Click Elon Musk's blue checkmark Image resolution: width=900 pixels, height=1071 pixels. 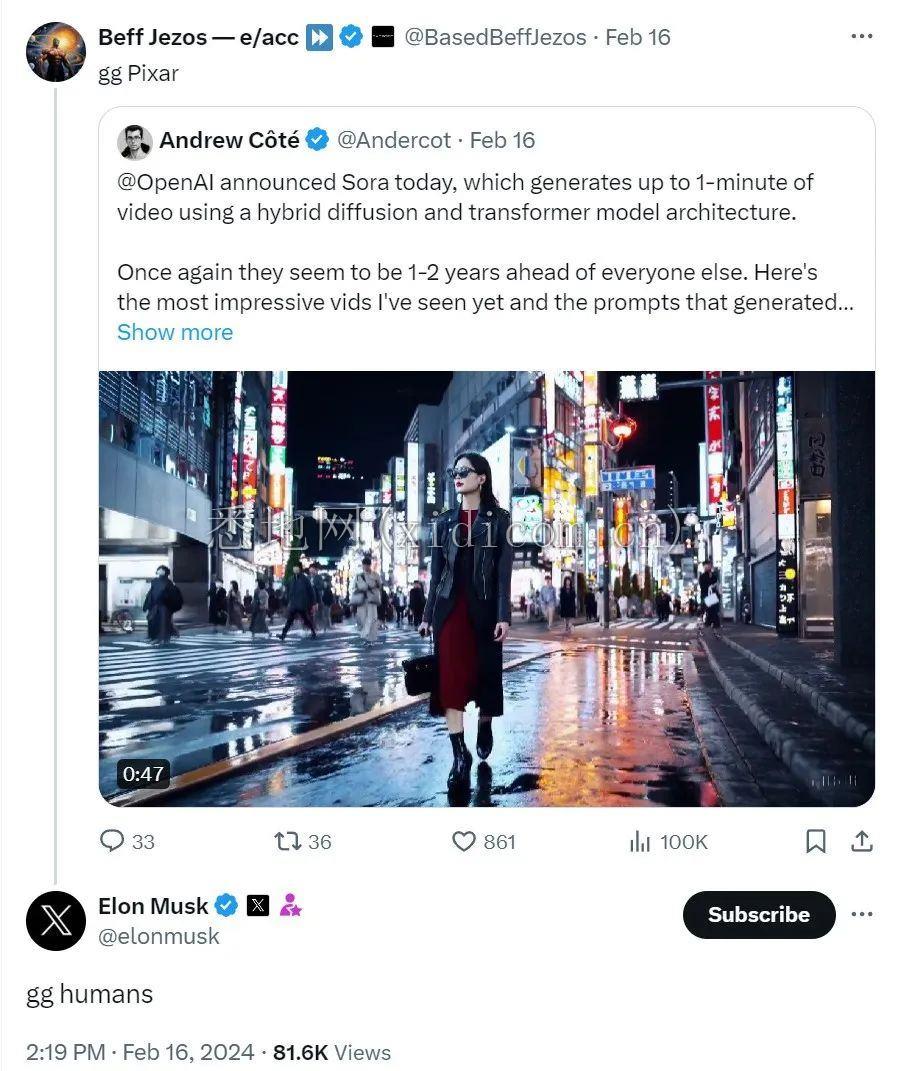click(x=226, y=906)
